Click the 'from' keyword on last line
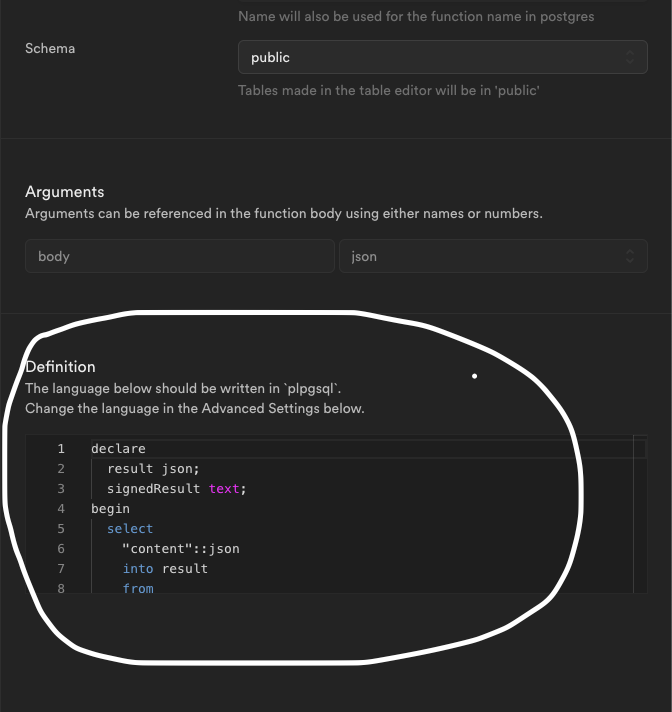This screenshot has width=672, height=712. tap(138, 589)
